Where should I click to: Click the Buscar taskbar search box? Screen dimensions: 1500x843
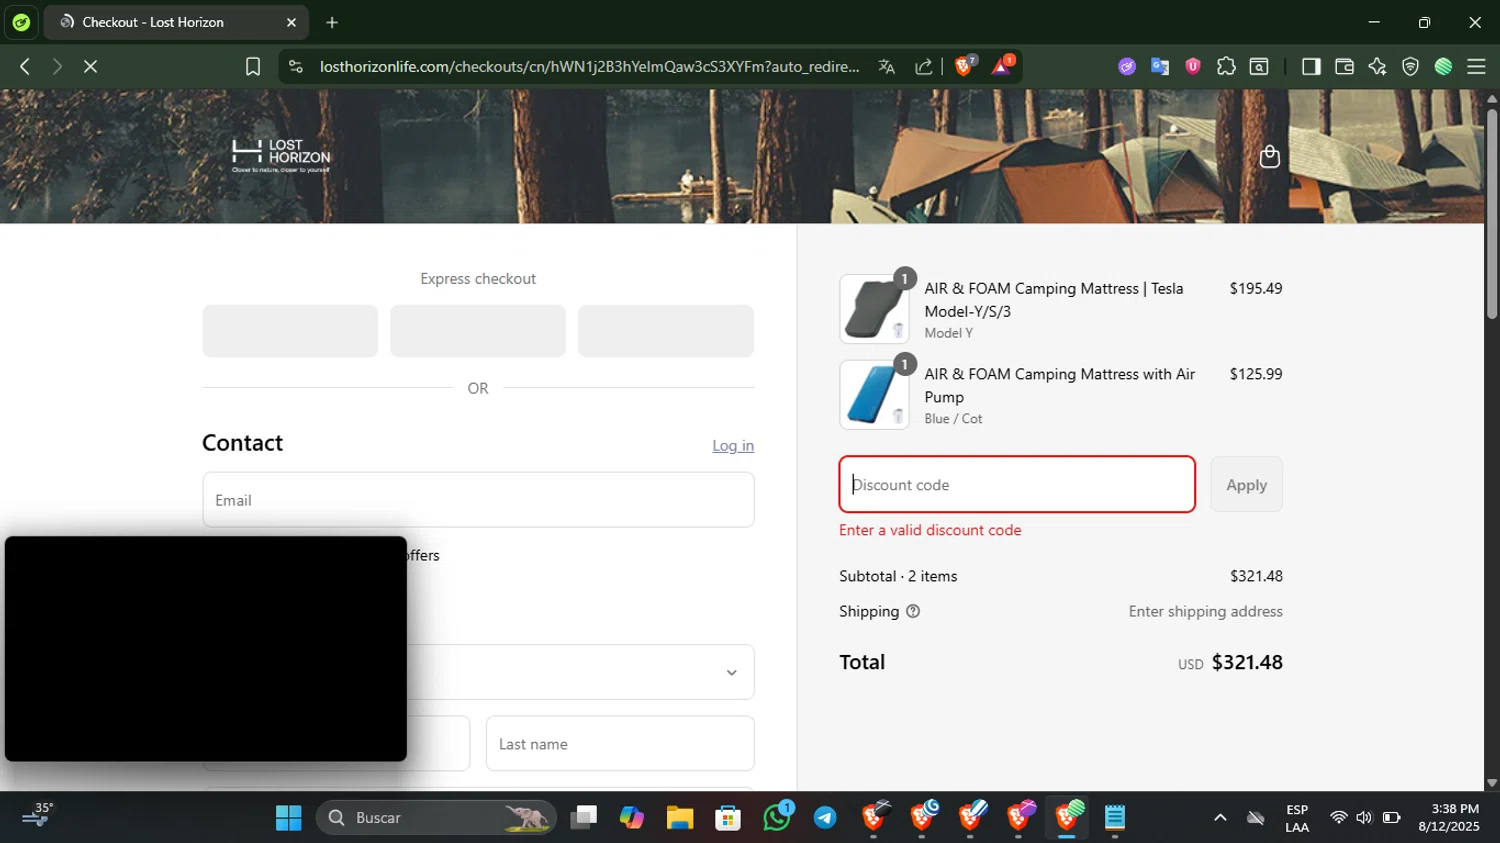[x=437, y=818]
